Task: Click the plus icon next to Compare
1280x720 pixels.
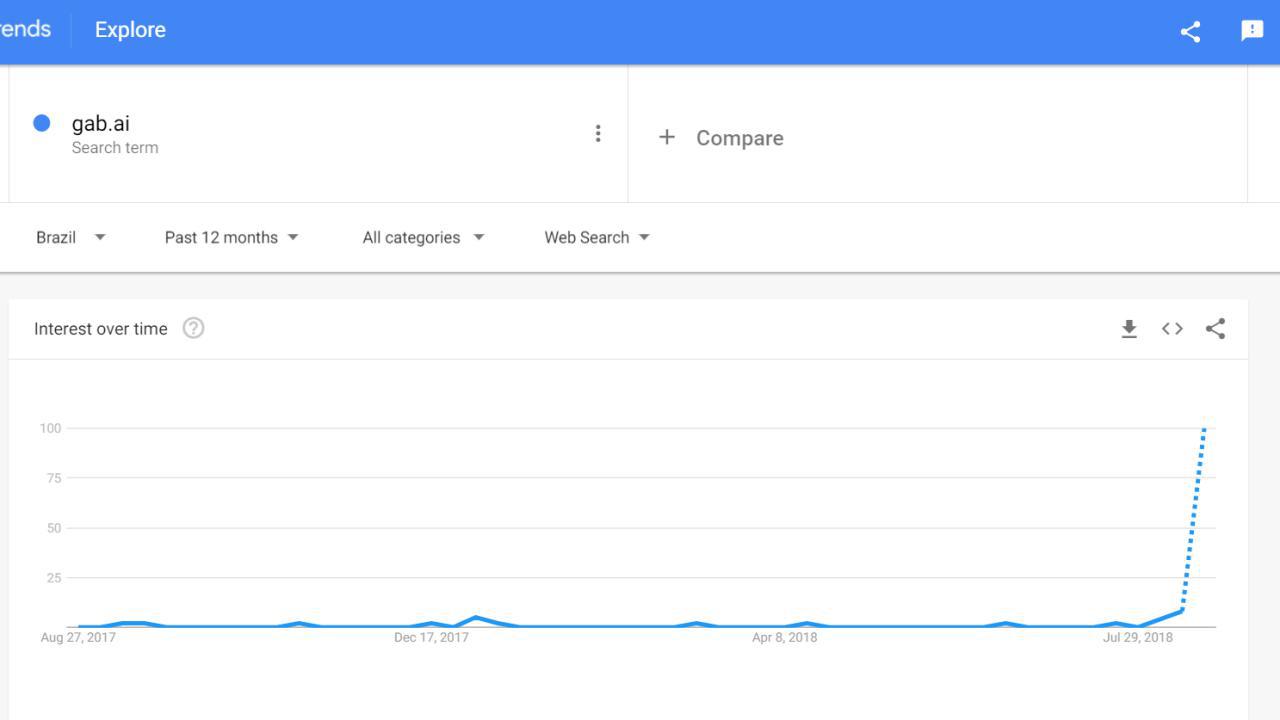Action: click(x=667, y=137)
